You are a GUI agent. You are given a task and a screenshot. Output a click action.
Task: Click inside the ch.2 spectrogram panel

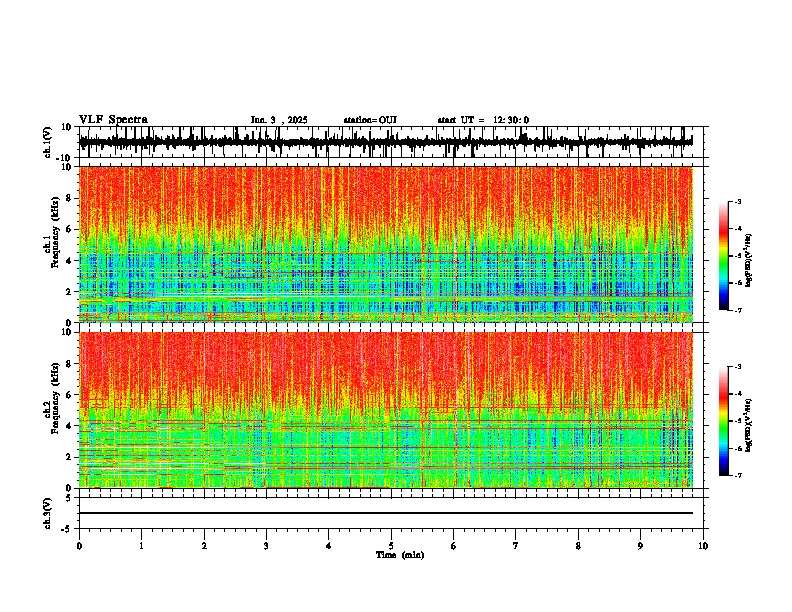[x=386, y=410]
